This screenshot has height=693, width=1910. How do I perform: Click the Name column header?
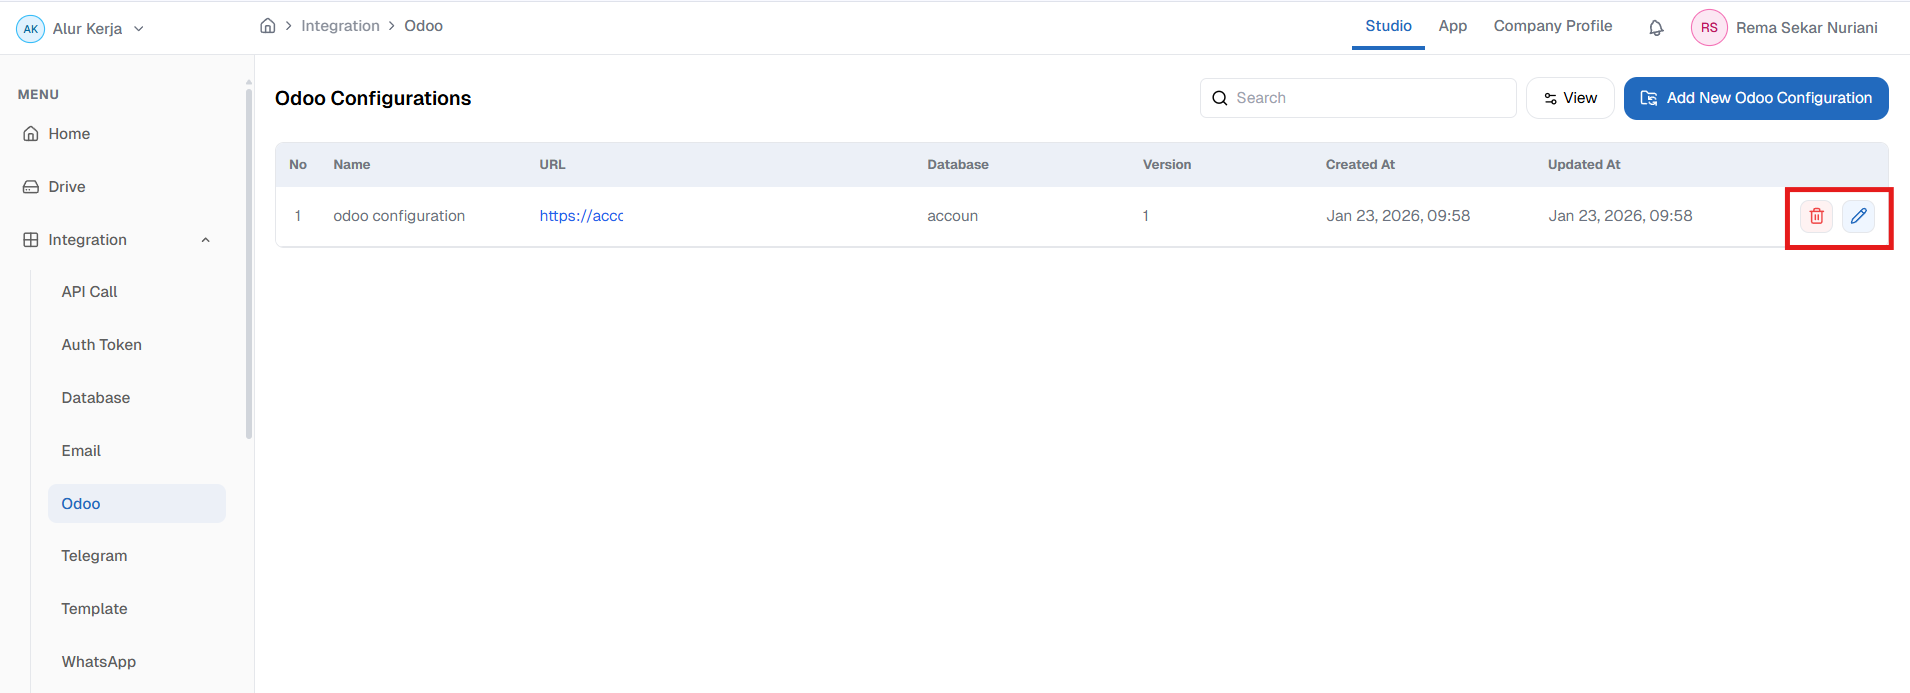[352, 165]
